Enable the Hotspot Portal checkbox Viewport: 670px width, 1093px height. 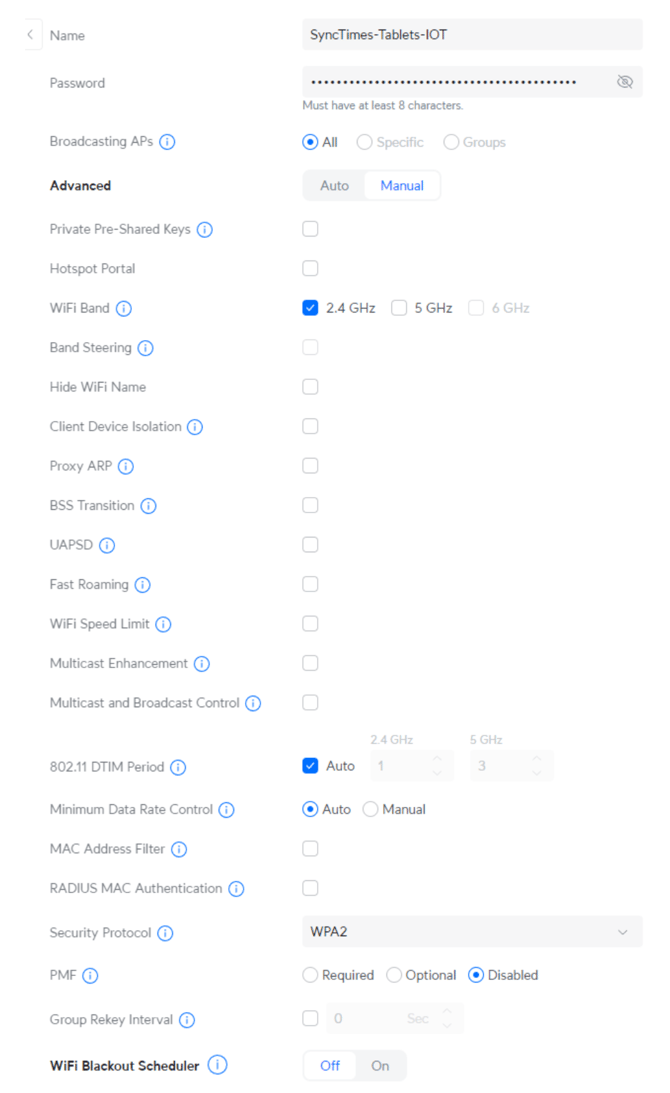pos(310,268)
